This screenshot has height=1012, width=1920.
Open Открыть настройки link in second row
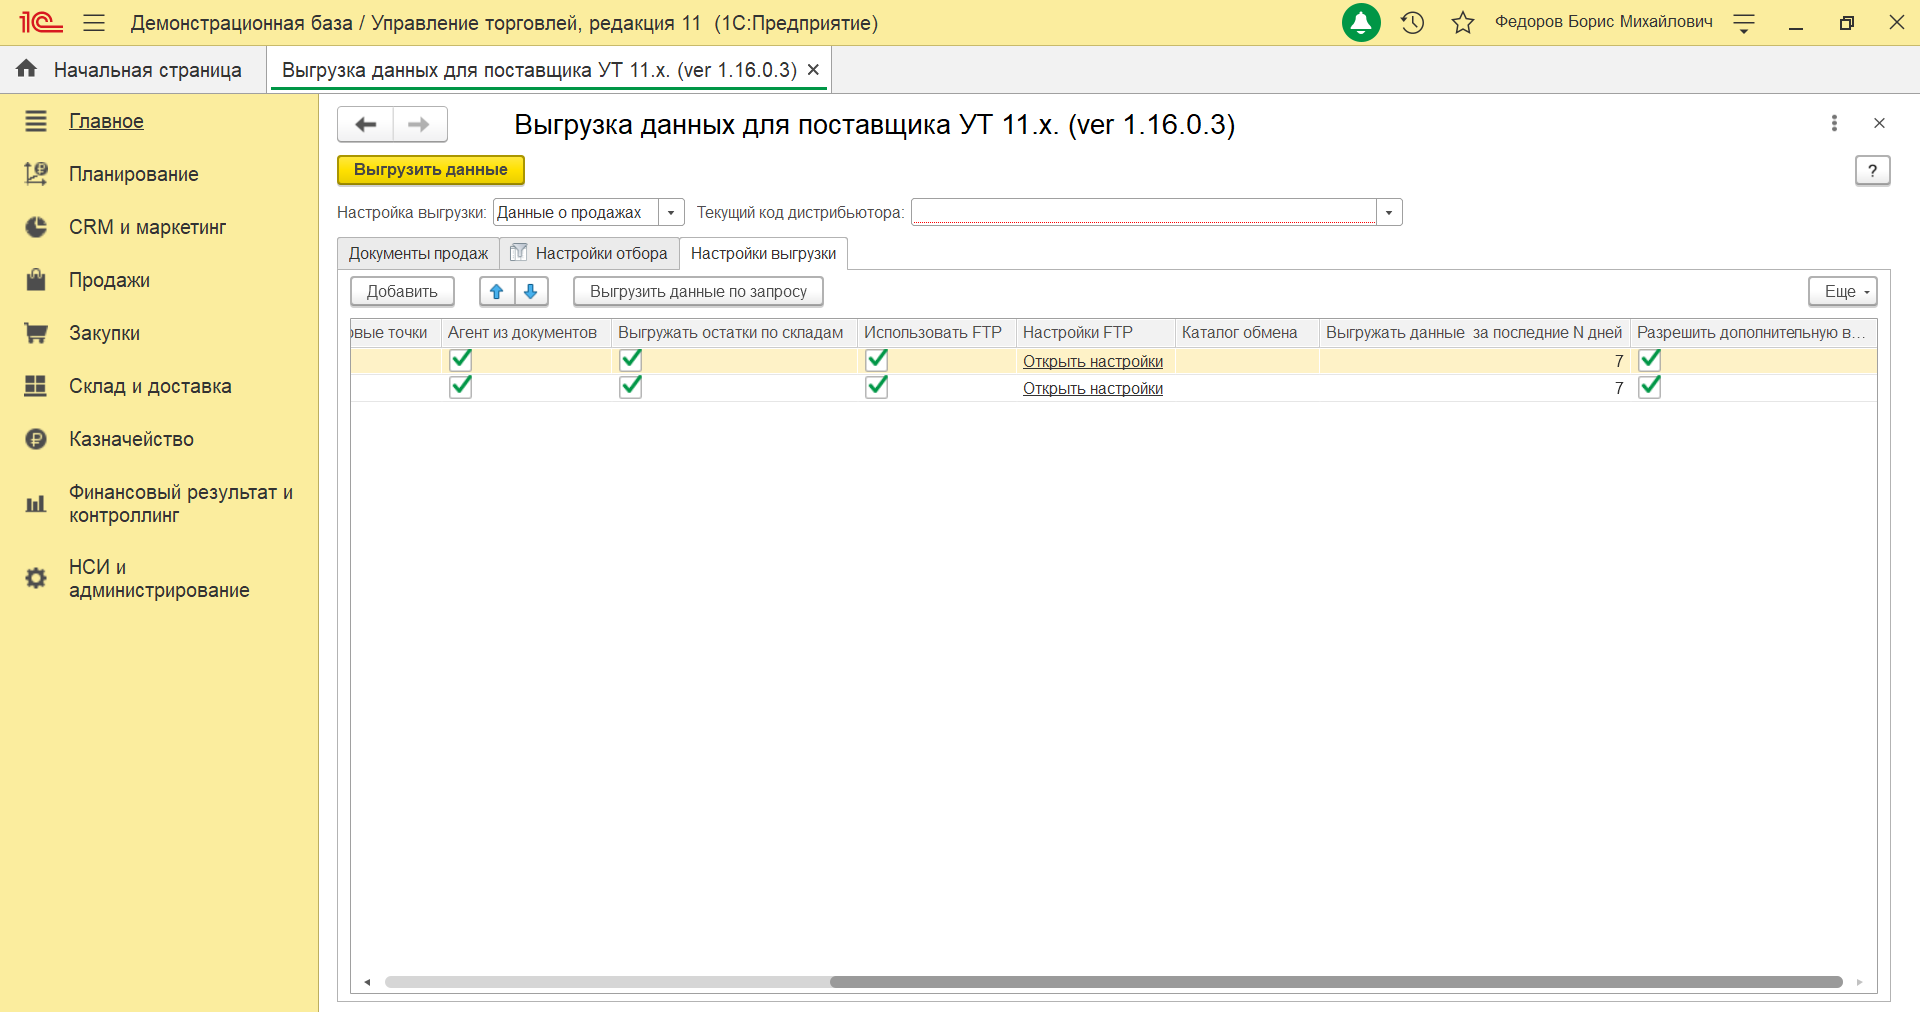(1092, 388)
